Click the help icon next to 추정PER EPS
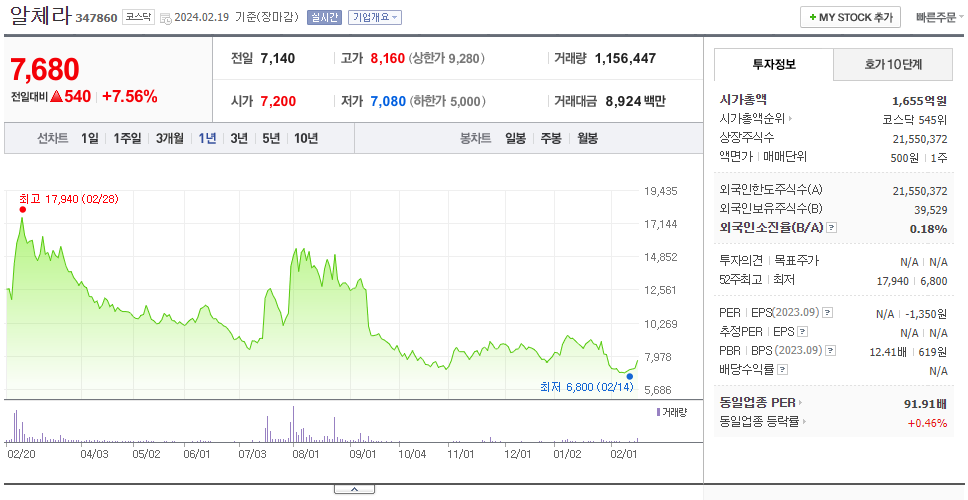Screen dimensions: 968x500 803,332
